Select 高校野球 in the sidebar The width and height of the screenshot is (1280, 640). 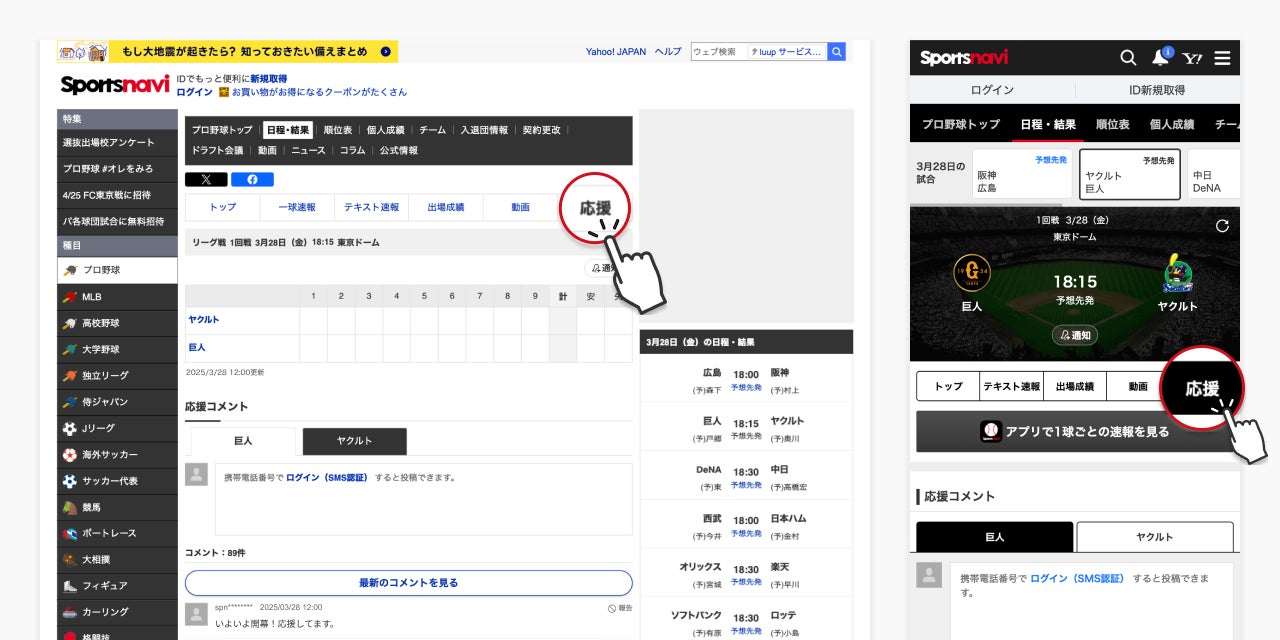pos(117,323)
